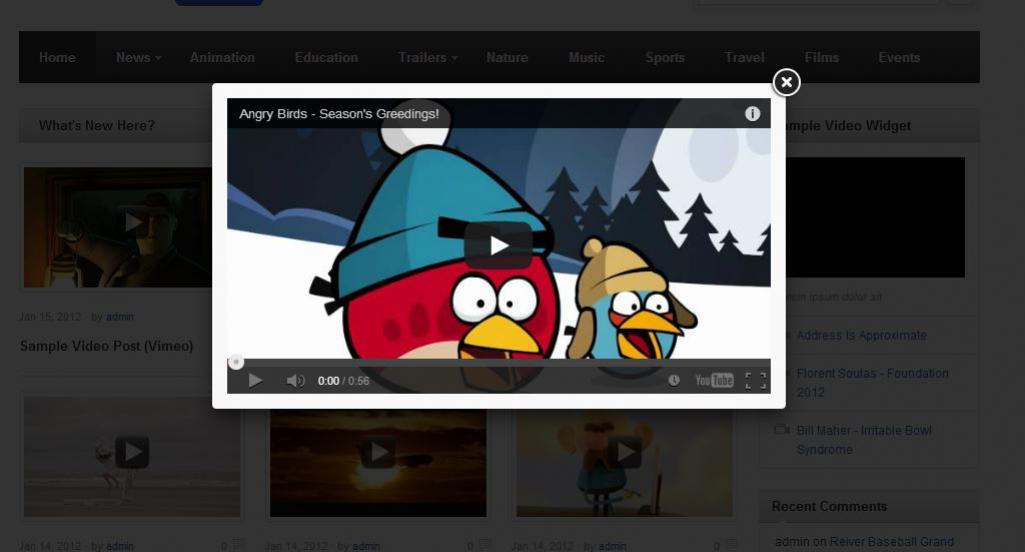This screenshot has height=552, width=1025.
Task: Open Florent Soulas - Foundation 2012 link
Action: (872, 383)
